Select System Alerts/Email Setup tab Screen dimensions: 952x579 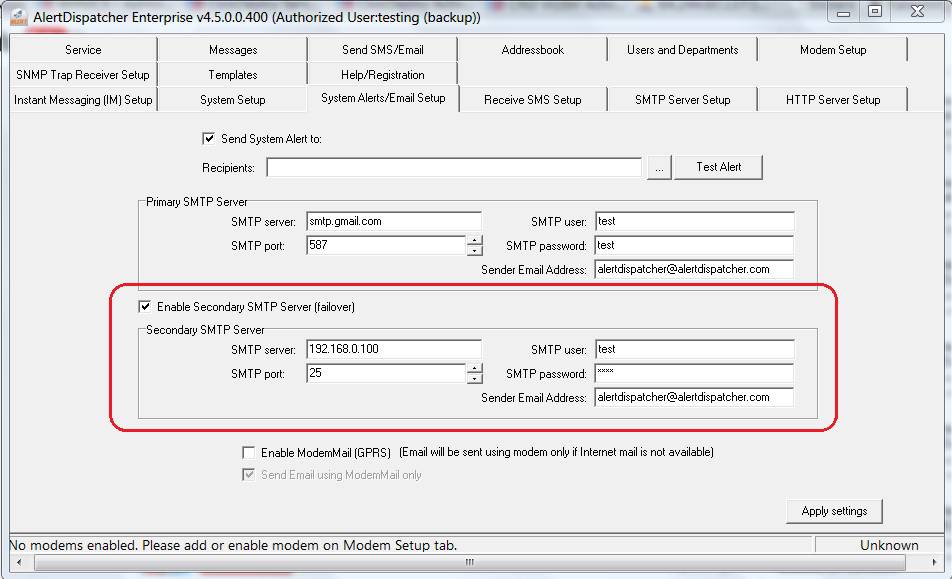[x=383, y=98]
